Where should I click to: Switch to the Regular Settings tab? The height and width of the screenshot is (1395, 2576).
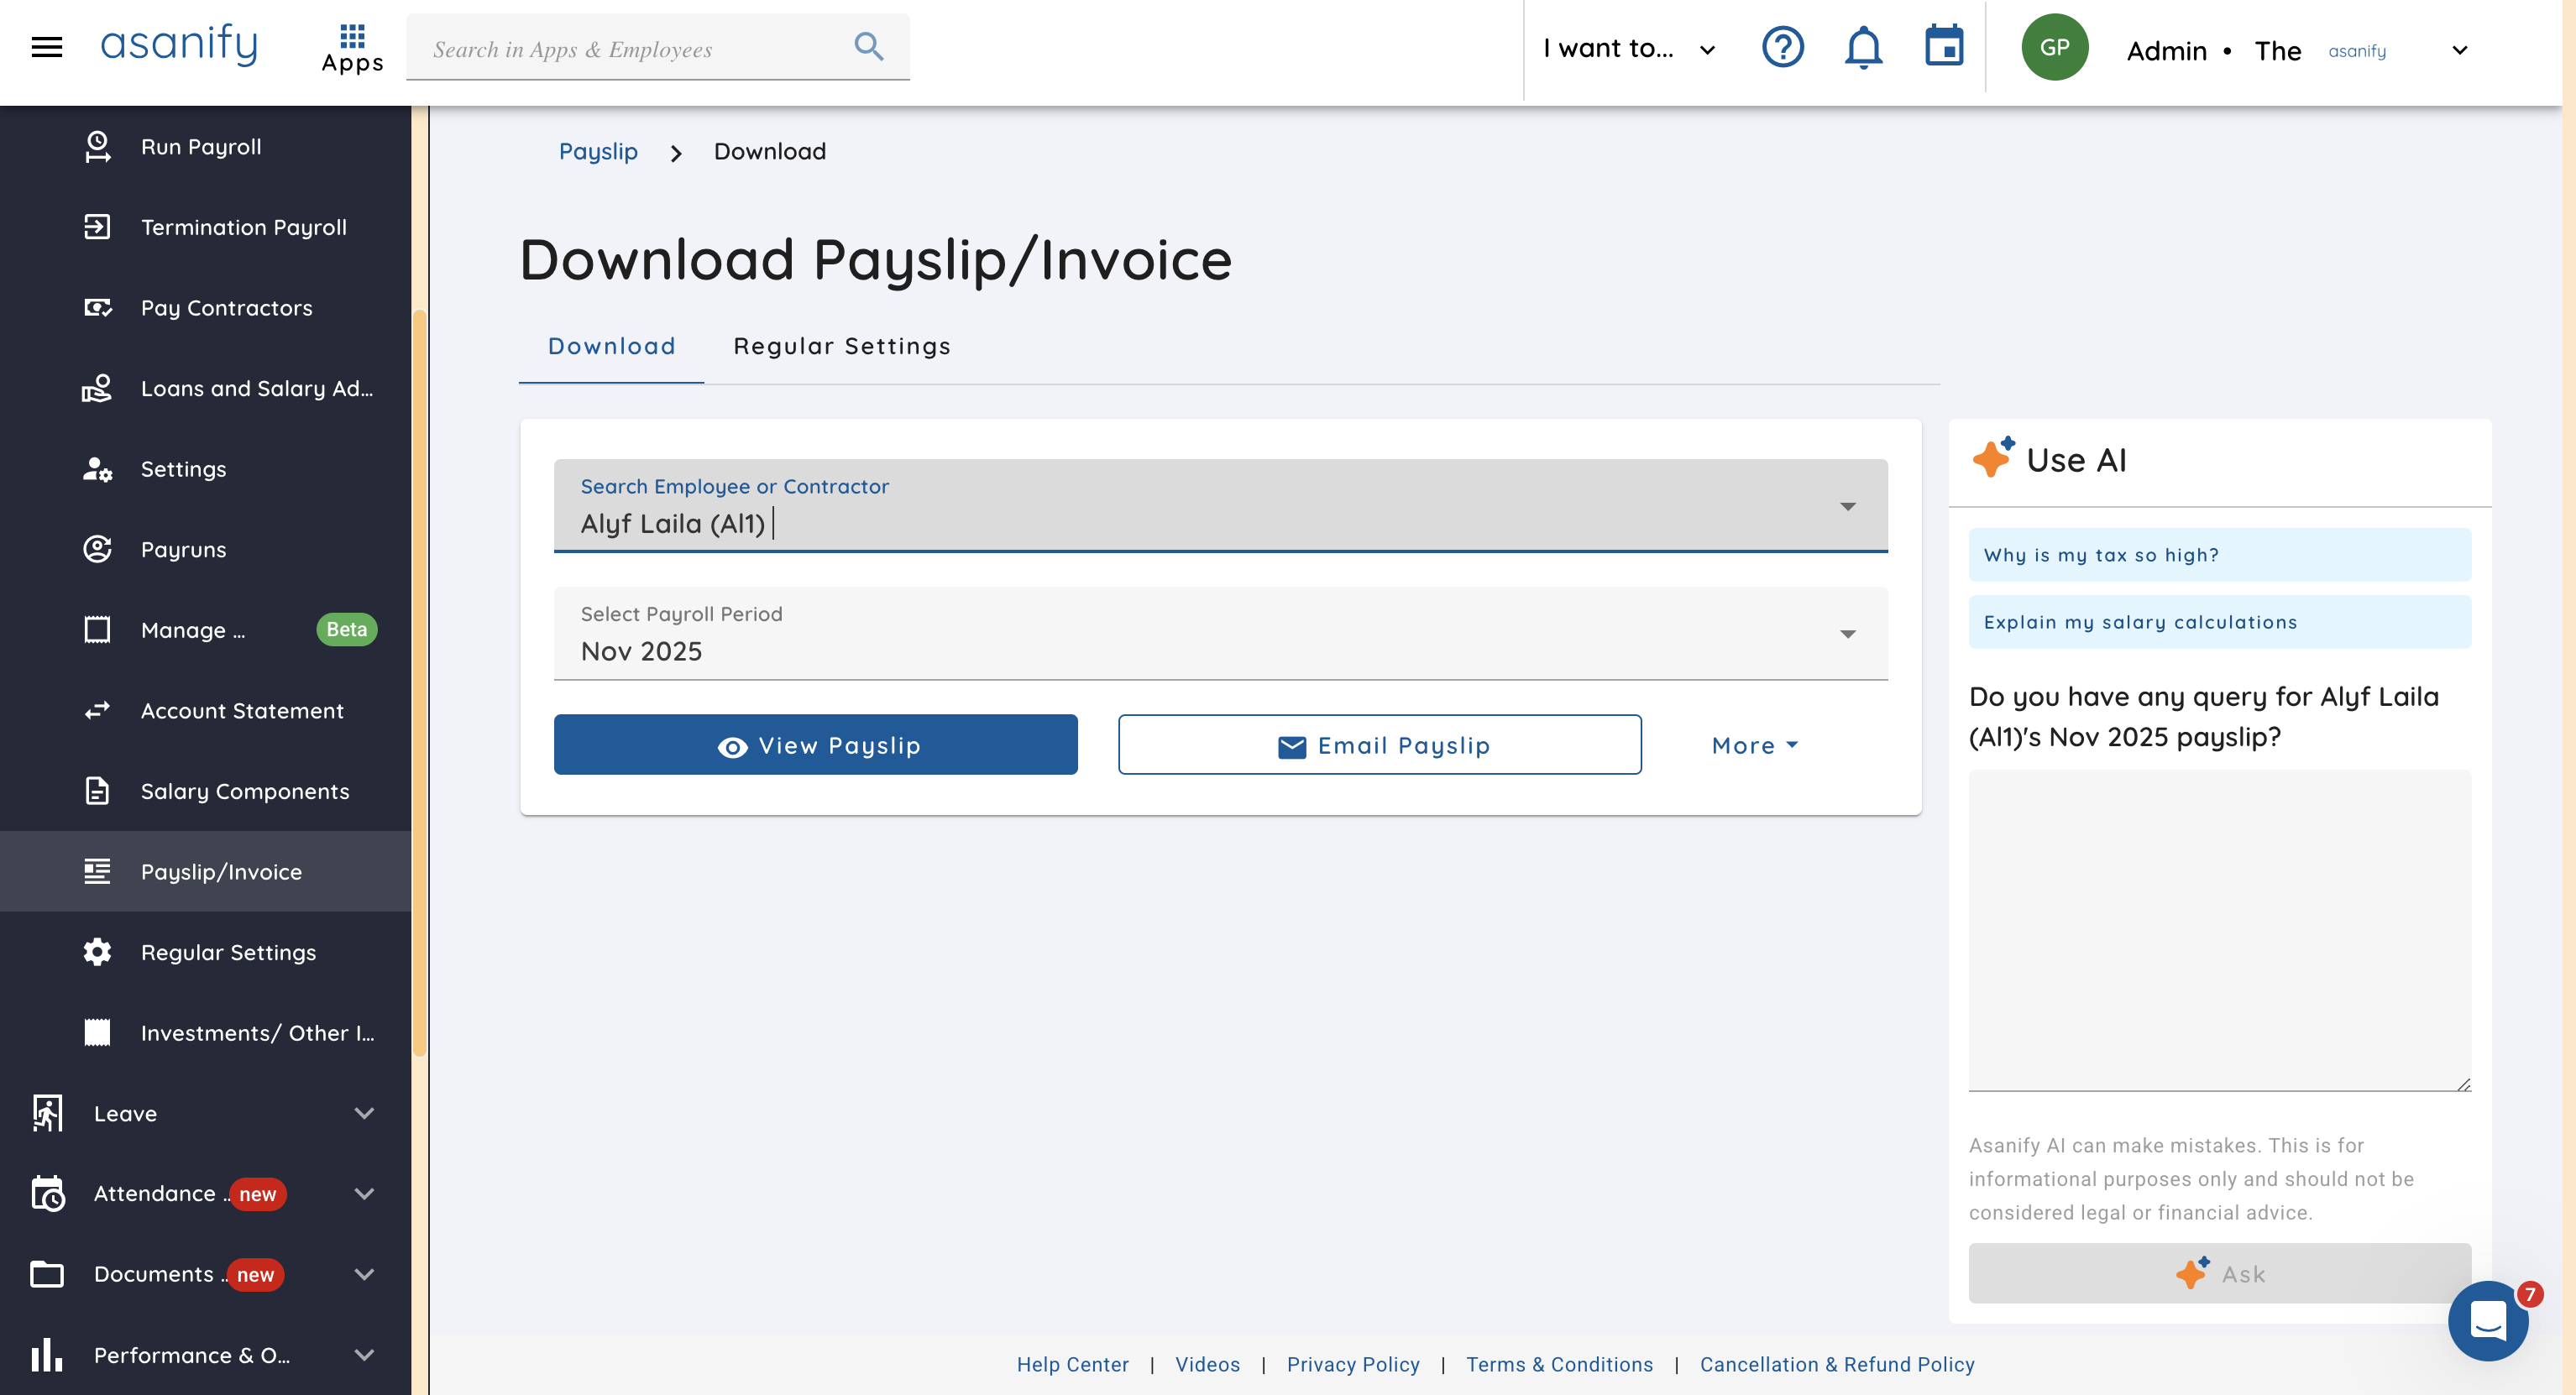coord(841,346)
